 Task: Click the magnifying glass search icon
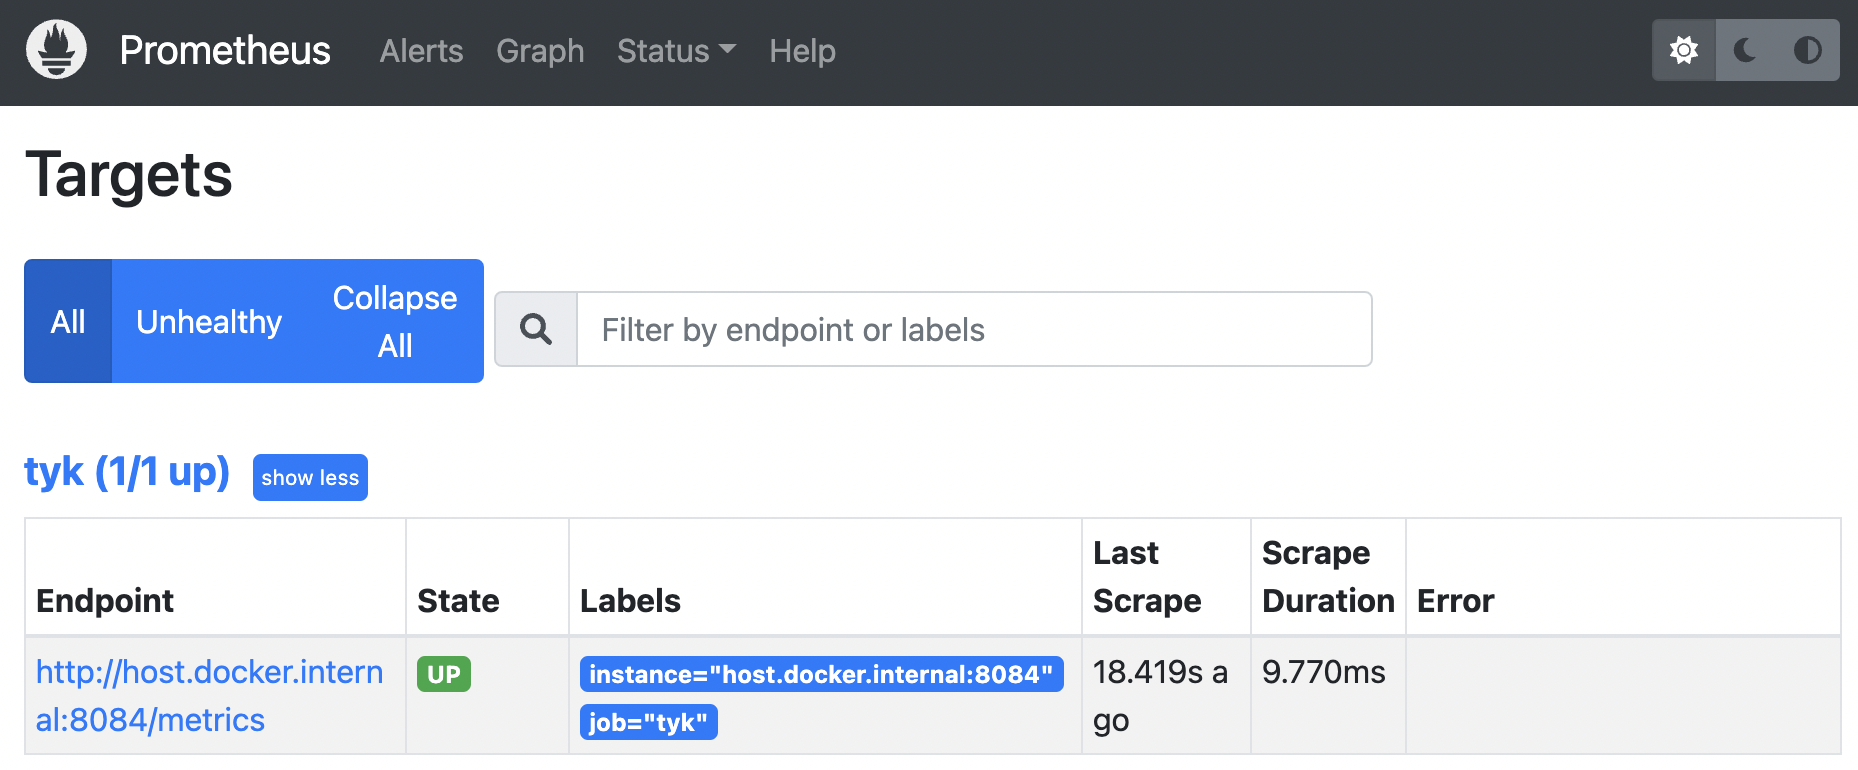(x=536, y=329)
